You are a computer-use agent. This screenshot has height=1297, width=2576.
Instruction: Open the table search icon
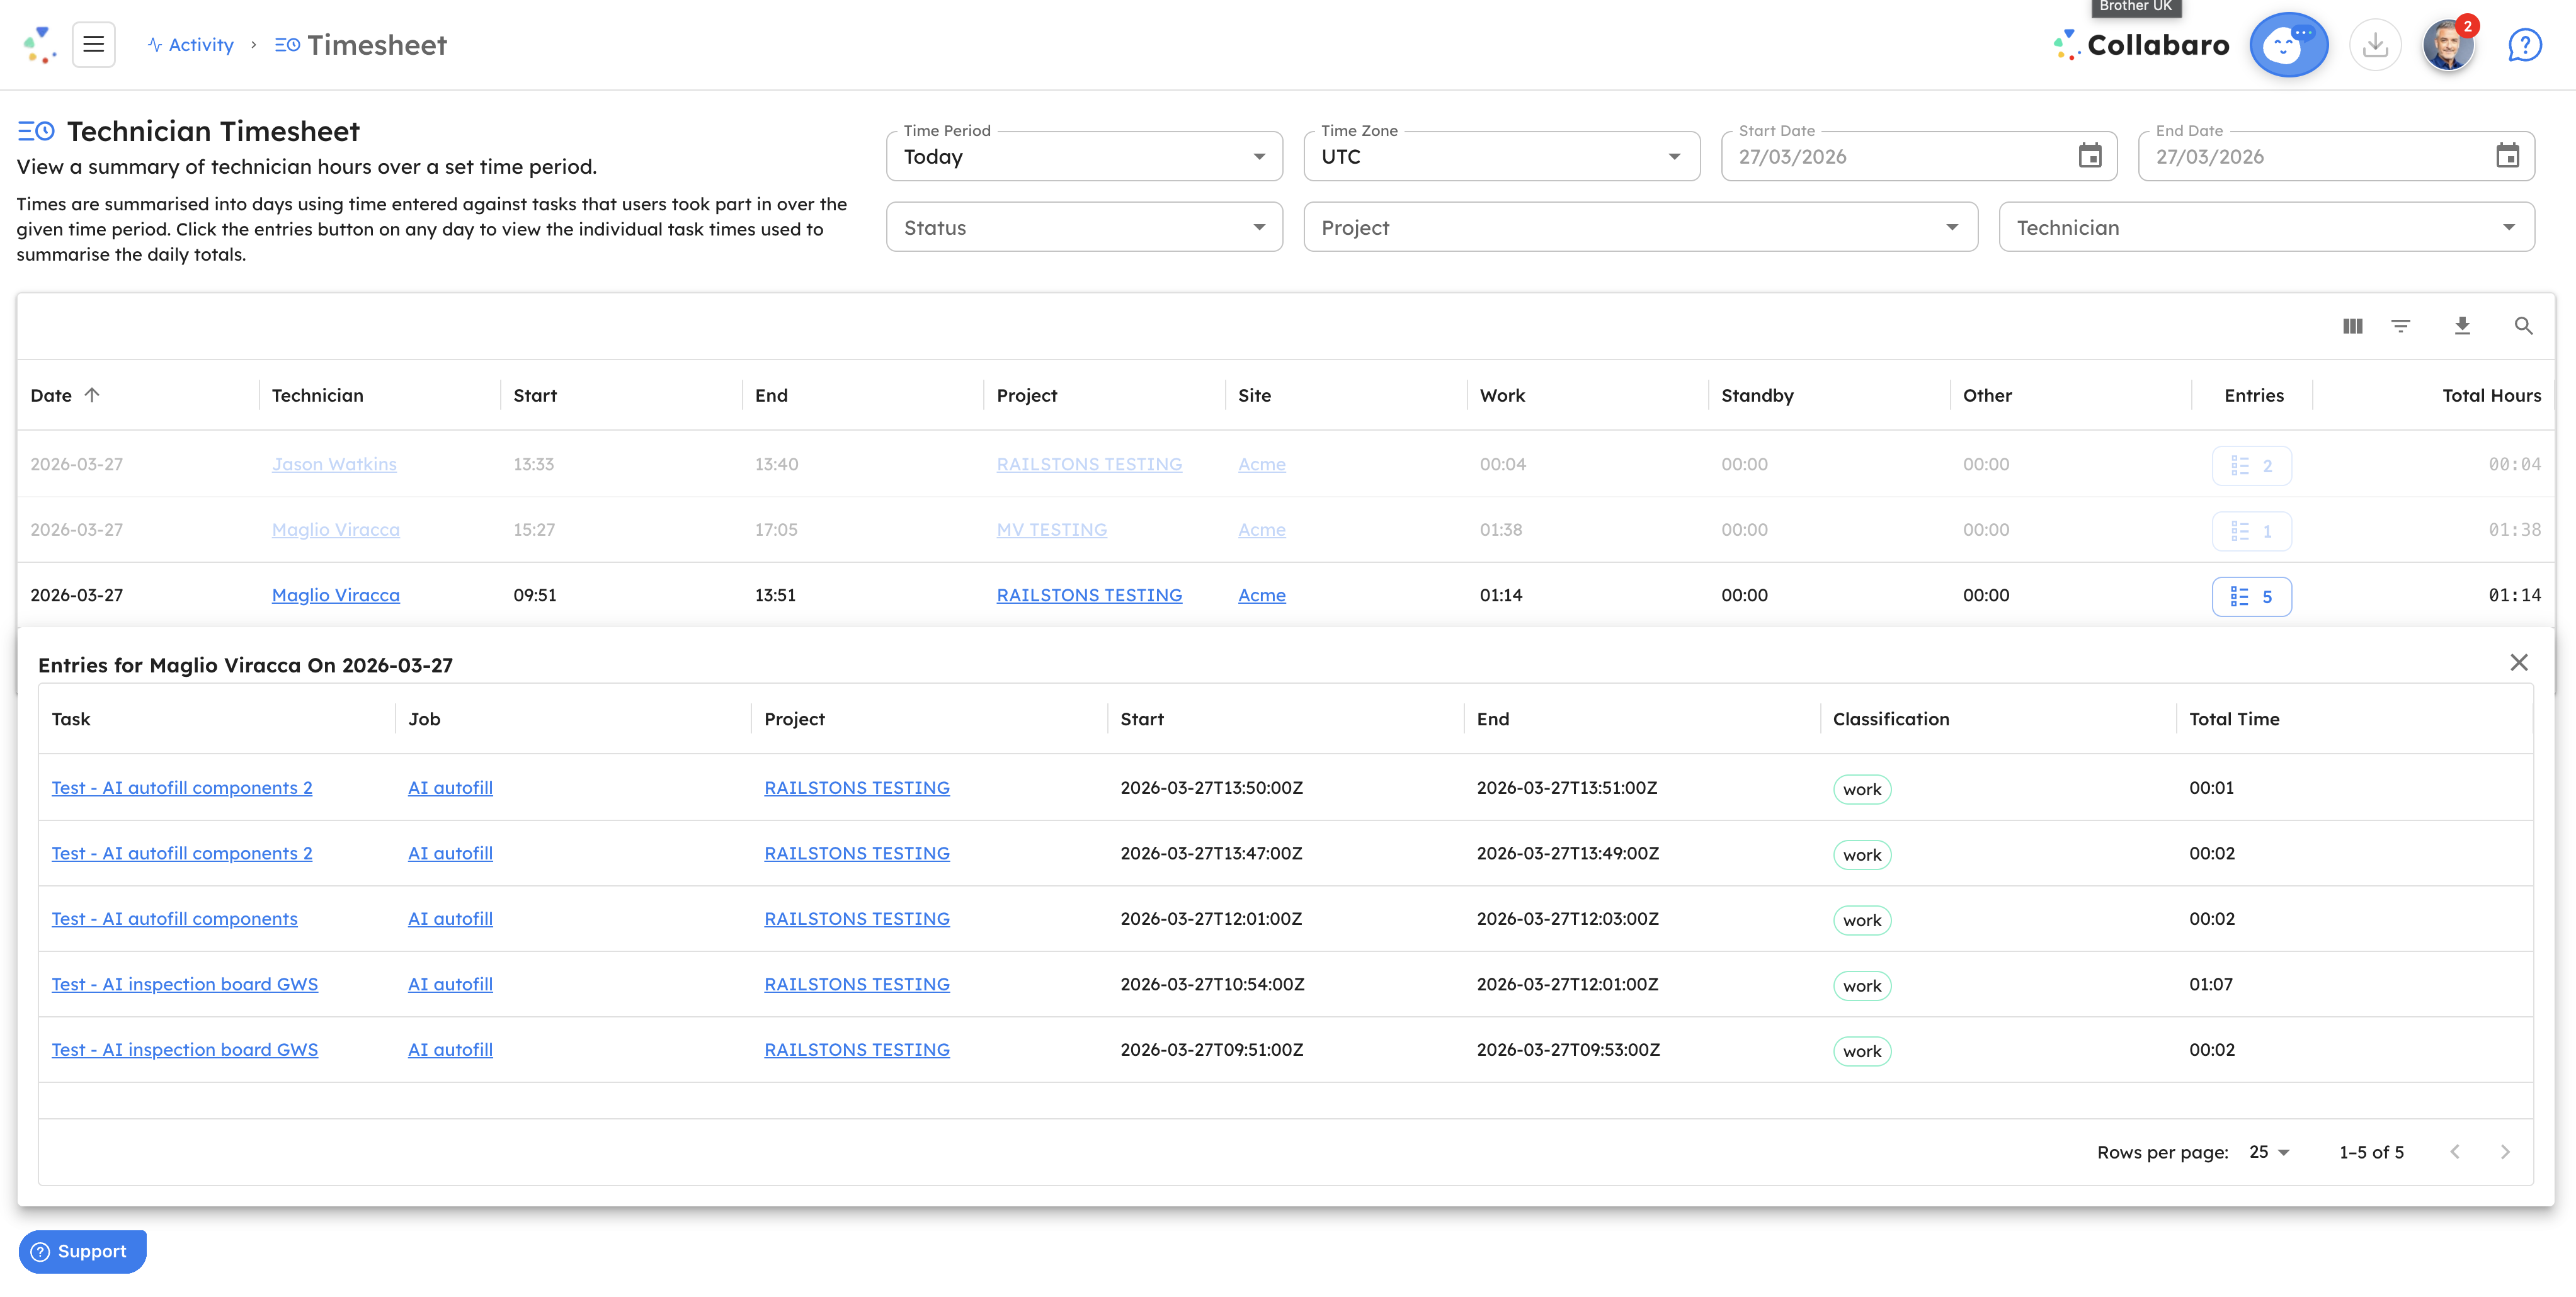(x=2524, y=326)
